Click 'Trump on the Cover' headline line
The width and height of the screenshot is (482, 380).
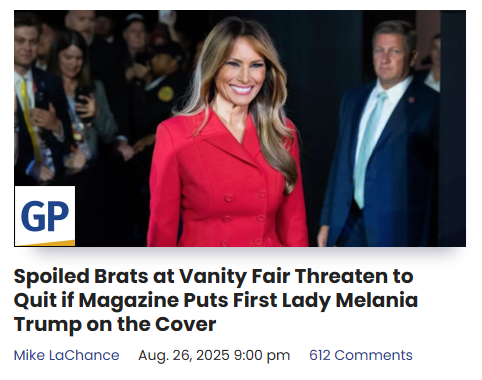[x=115, y=324]
